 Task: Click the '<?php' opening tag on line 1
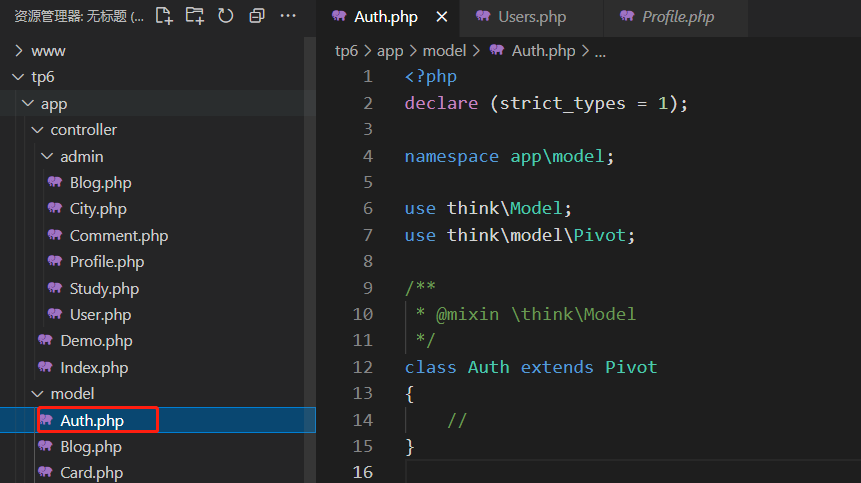431,76
